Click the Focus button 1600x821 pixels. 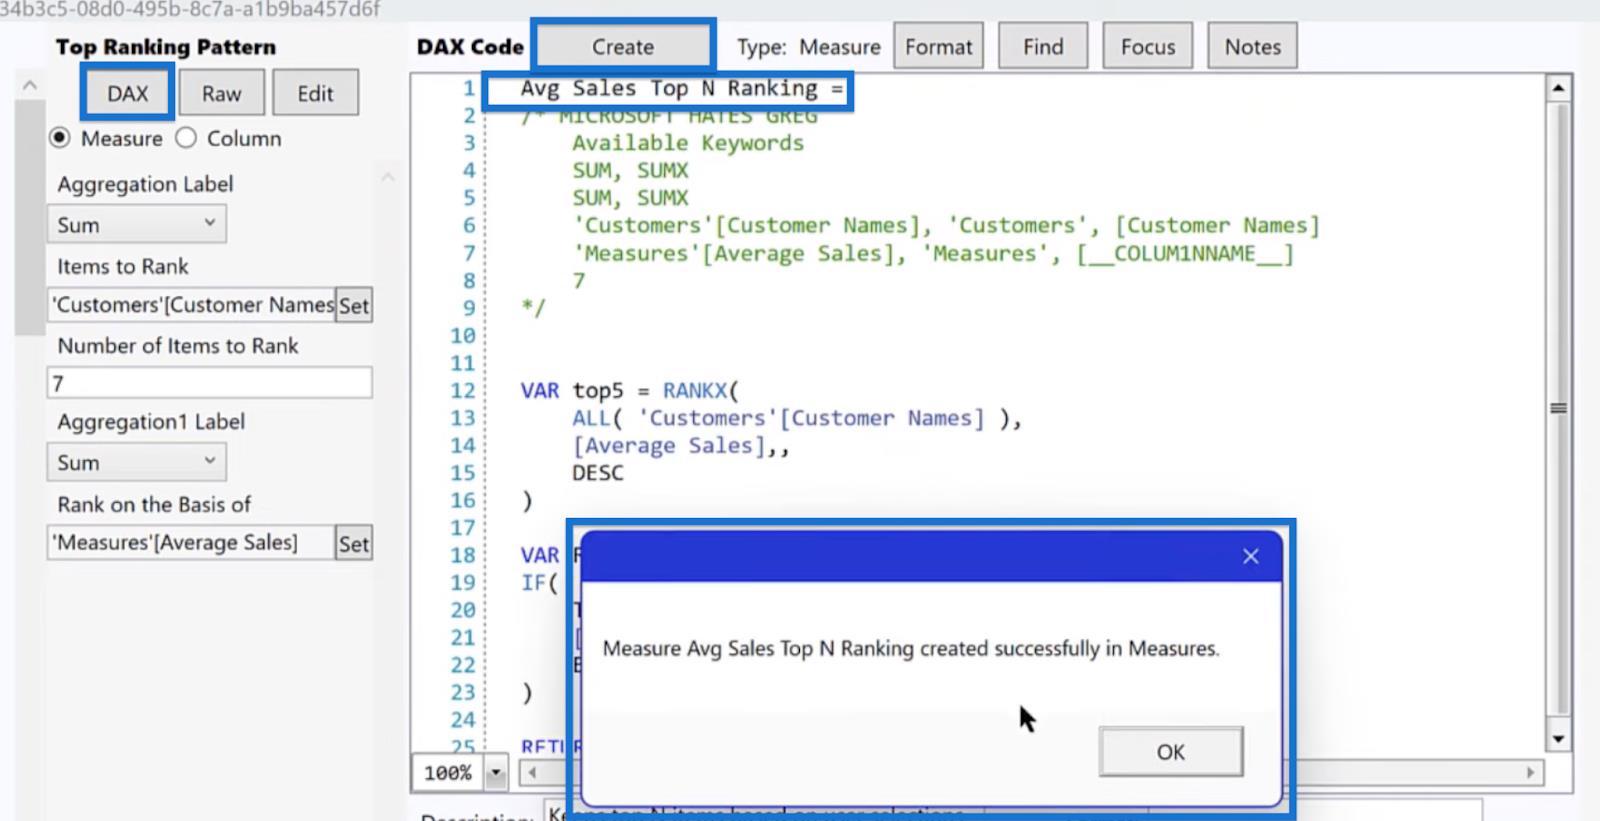pyautogui.click(x=1148, y=46)
